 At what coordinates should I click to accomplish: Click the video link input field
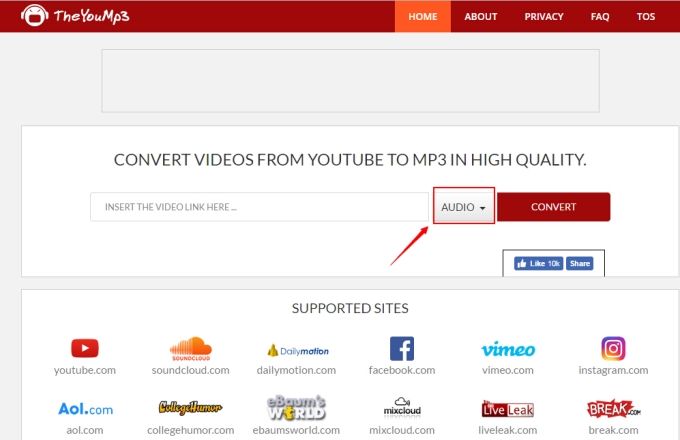(x=259, y=207)
